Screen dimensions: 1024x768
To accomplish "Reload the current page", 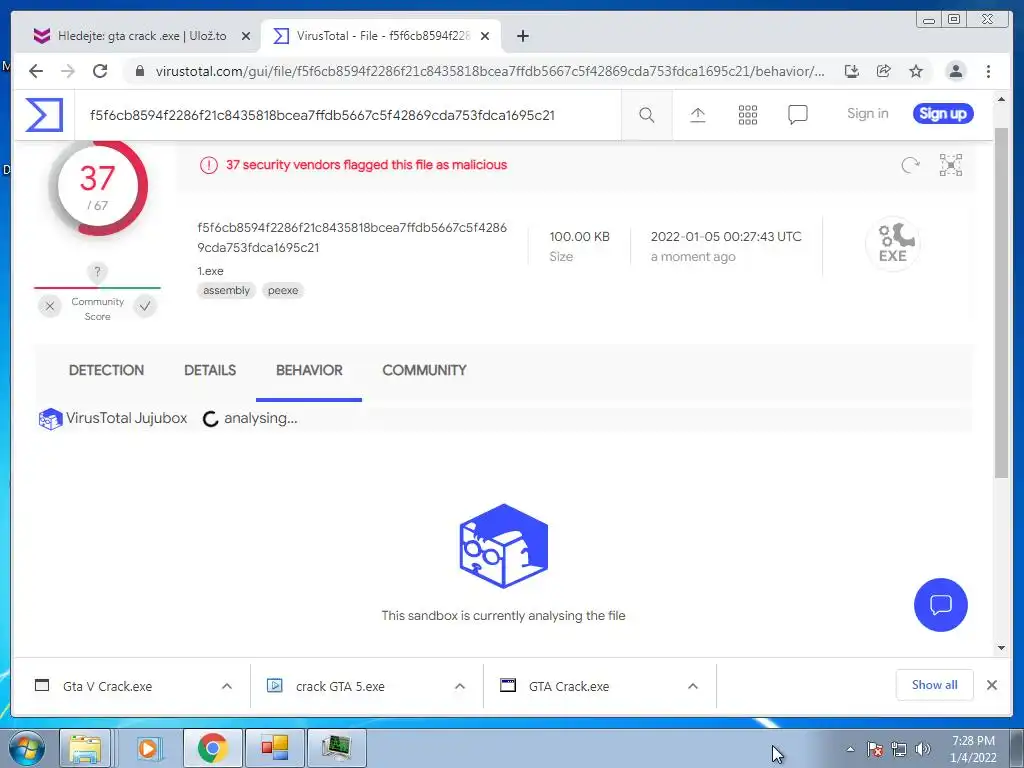I will (x=100, y=71).
